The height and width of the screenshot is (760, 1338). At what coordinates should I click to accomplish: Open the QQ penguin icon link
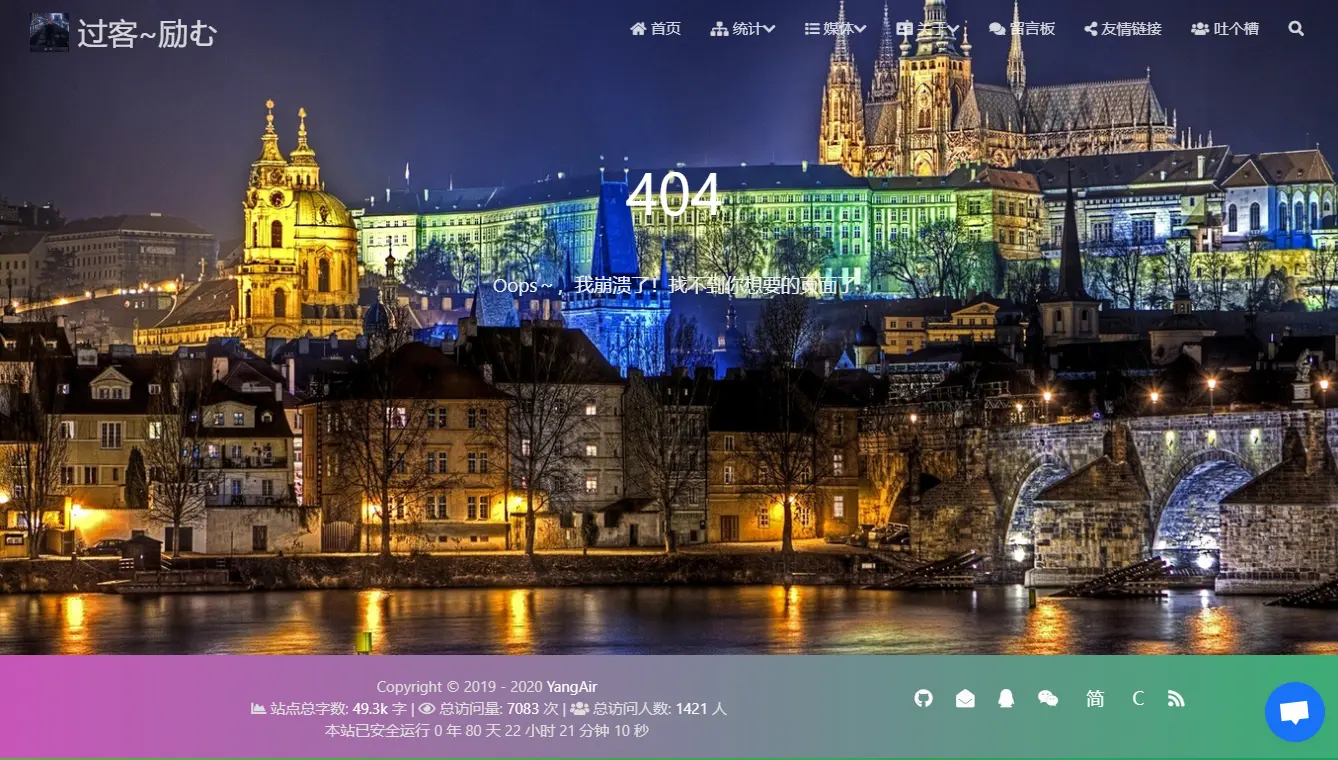(x=1006, y=699)
